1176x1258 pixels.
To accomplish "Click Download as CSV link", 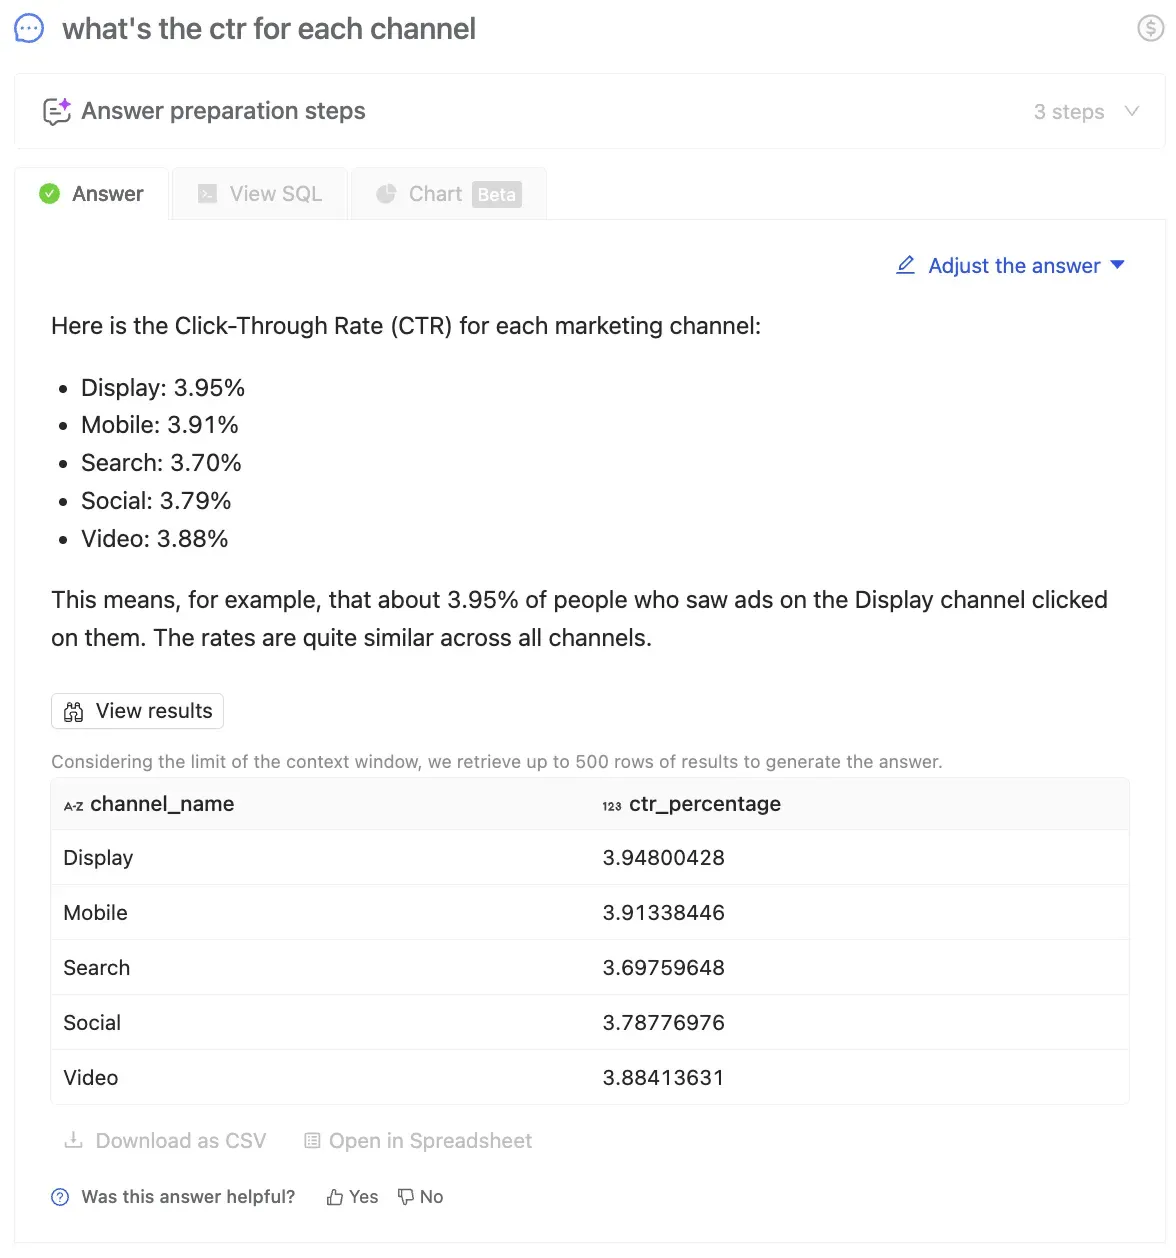I will pos(180,1141).
